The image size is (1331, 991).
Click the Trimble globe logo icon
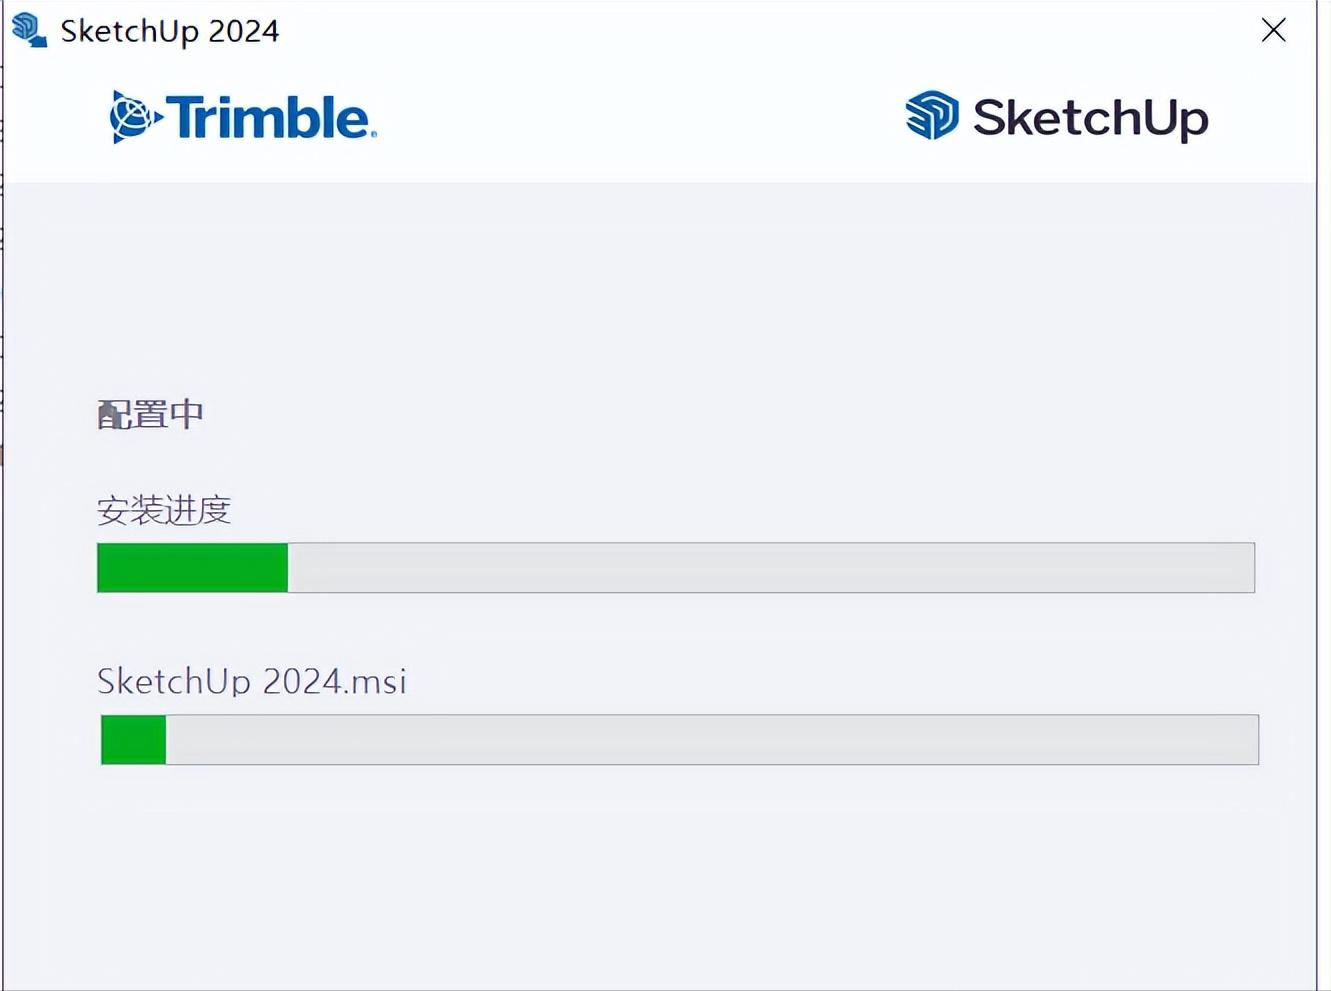pos(134,117)
